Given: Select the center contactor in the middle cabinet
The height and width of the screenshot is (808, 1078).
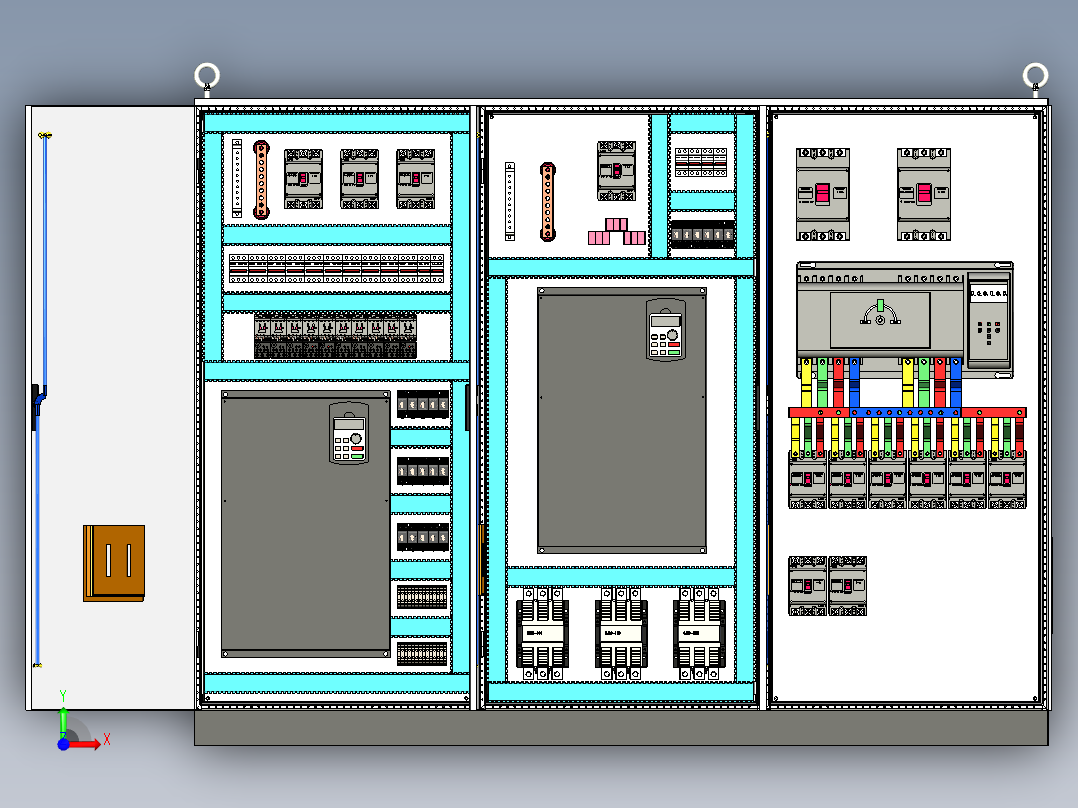Looking at the screenshot, I should [621, 633].
